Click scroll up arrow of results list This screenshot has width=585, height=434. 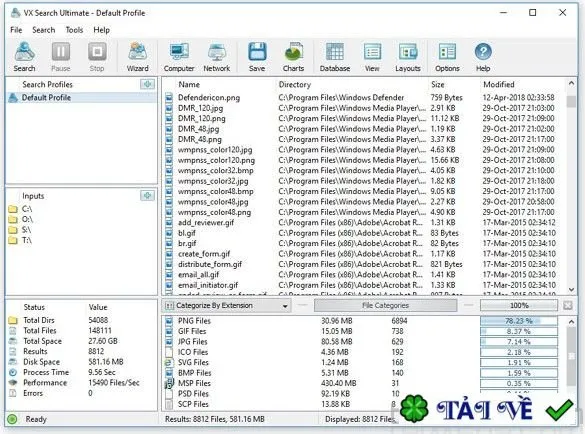coord(571,84)
